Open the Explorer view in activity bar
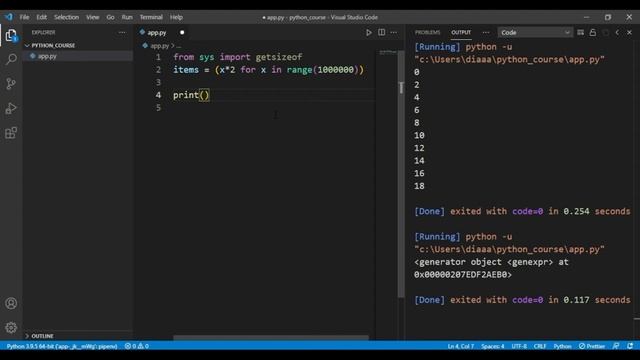 pos(11,35)
